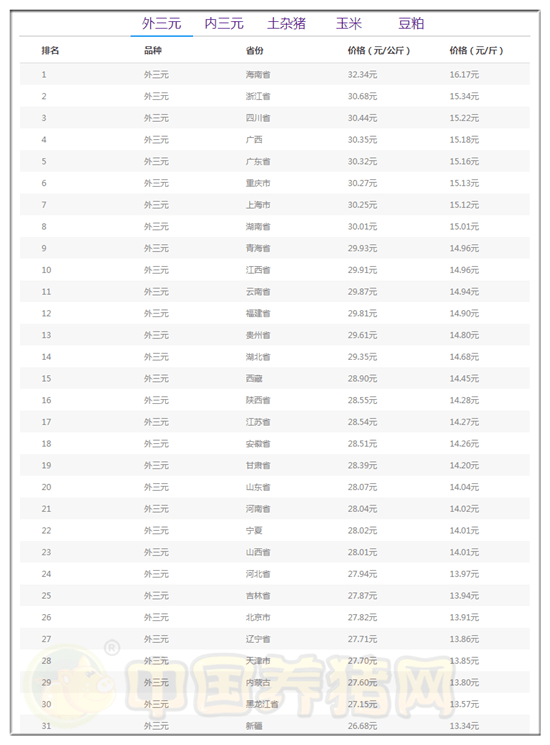Show the 豆粕 price tab
Image resolution: width=550 pixels, height=745 pixels.
tap(411, 23)
